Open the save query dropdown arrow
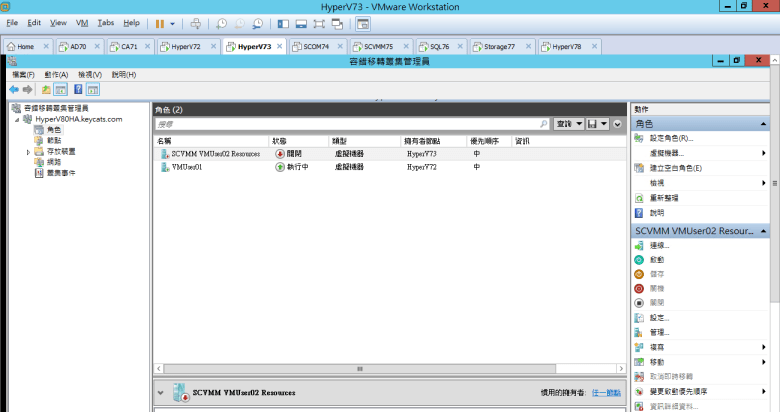Screen dimensions: 780x412 click(605, 123)
